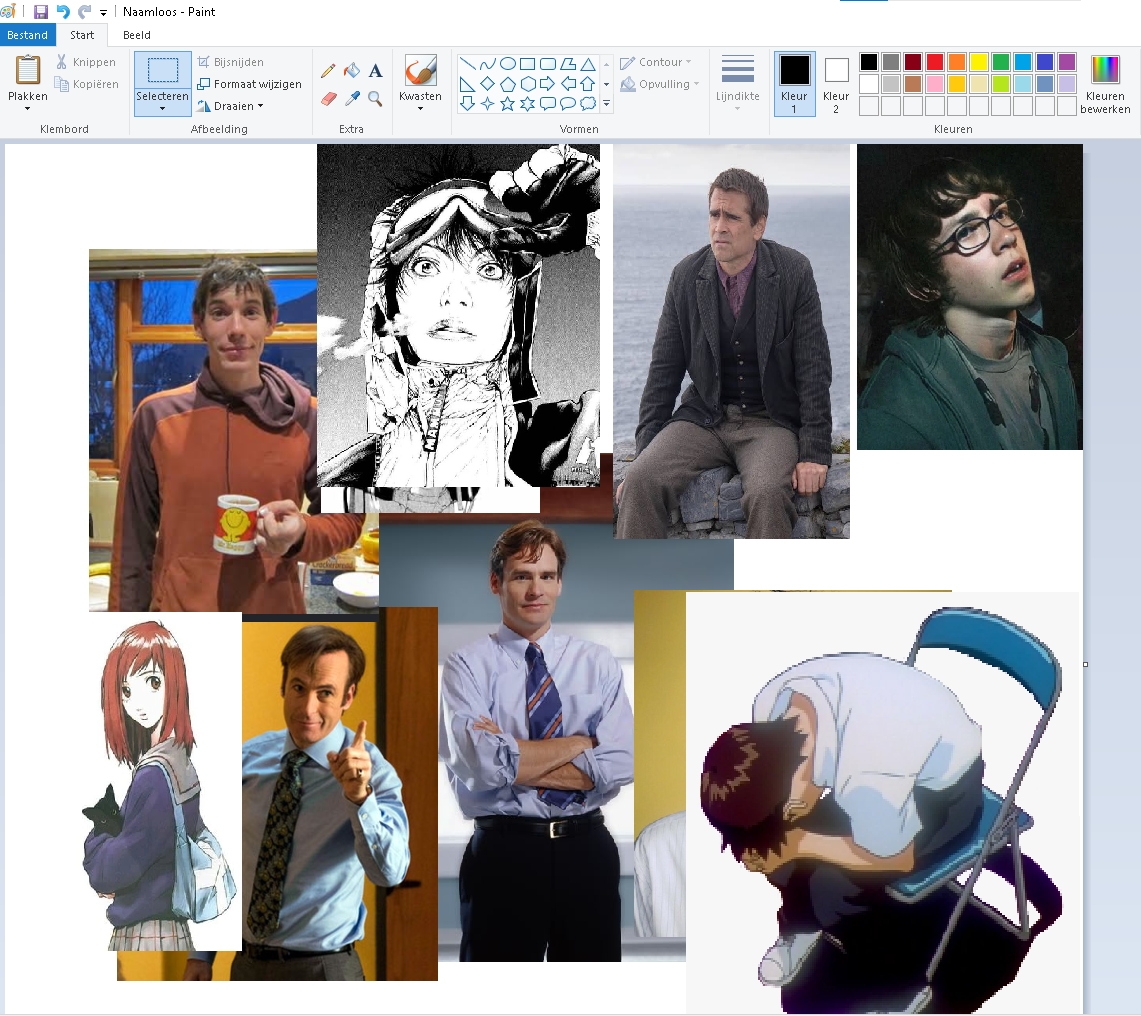Image resolution: width=1141 pixels, height=1016 pixels.
Task: Click the Plakken clipboard icon
Action: coord(28,70)
